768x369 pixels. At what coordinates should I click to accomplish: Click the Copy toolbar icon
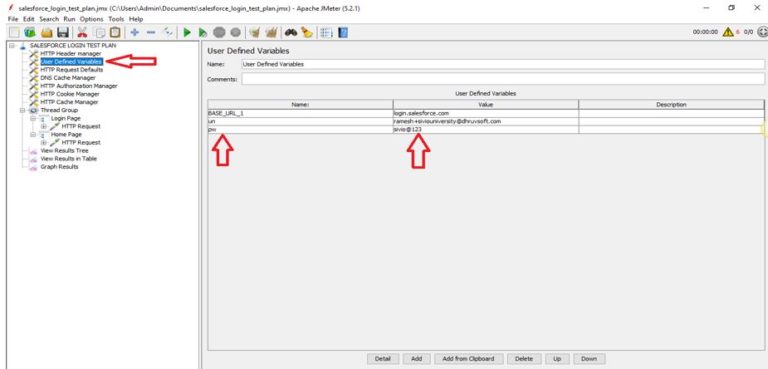pos(100,32)
